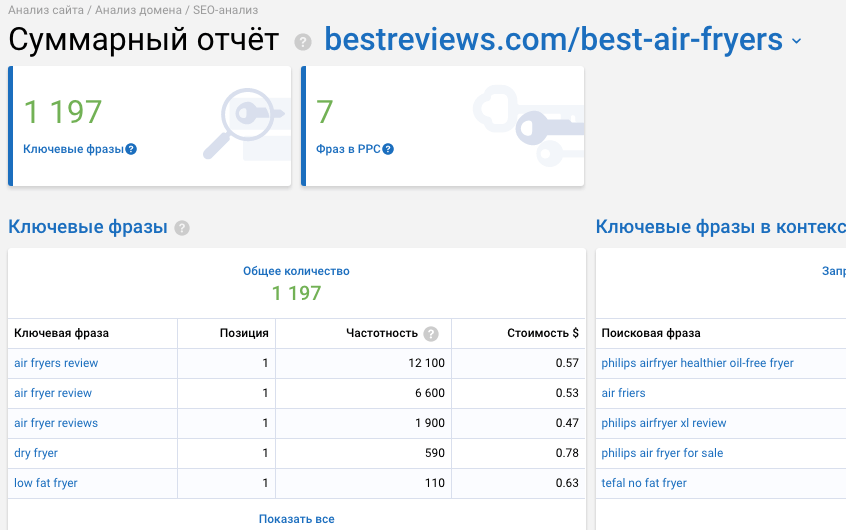The width and height of the screenshot is (846, 530).
Task: Click frequency value 6 600
Action: click(x=430, y=393)
